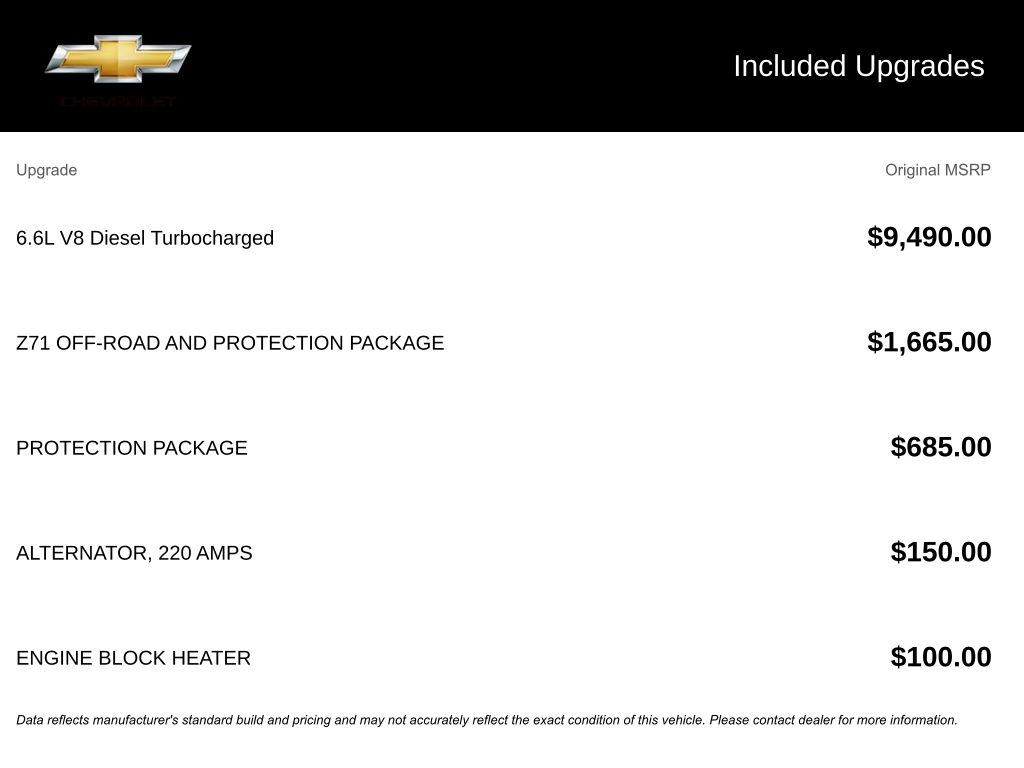Click the 'Original MSRP' column header

click(937, 170)
